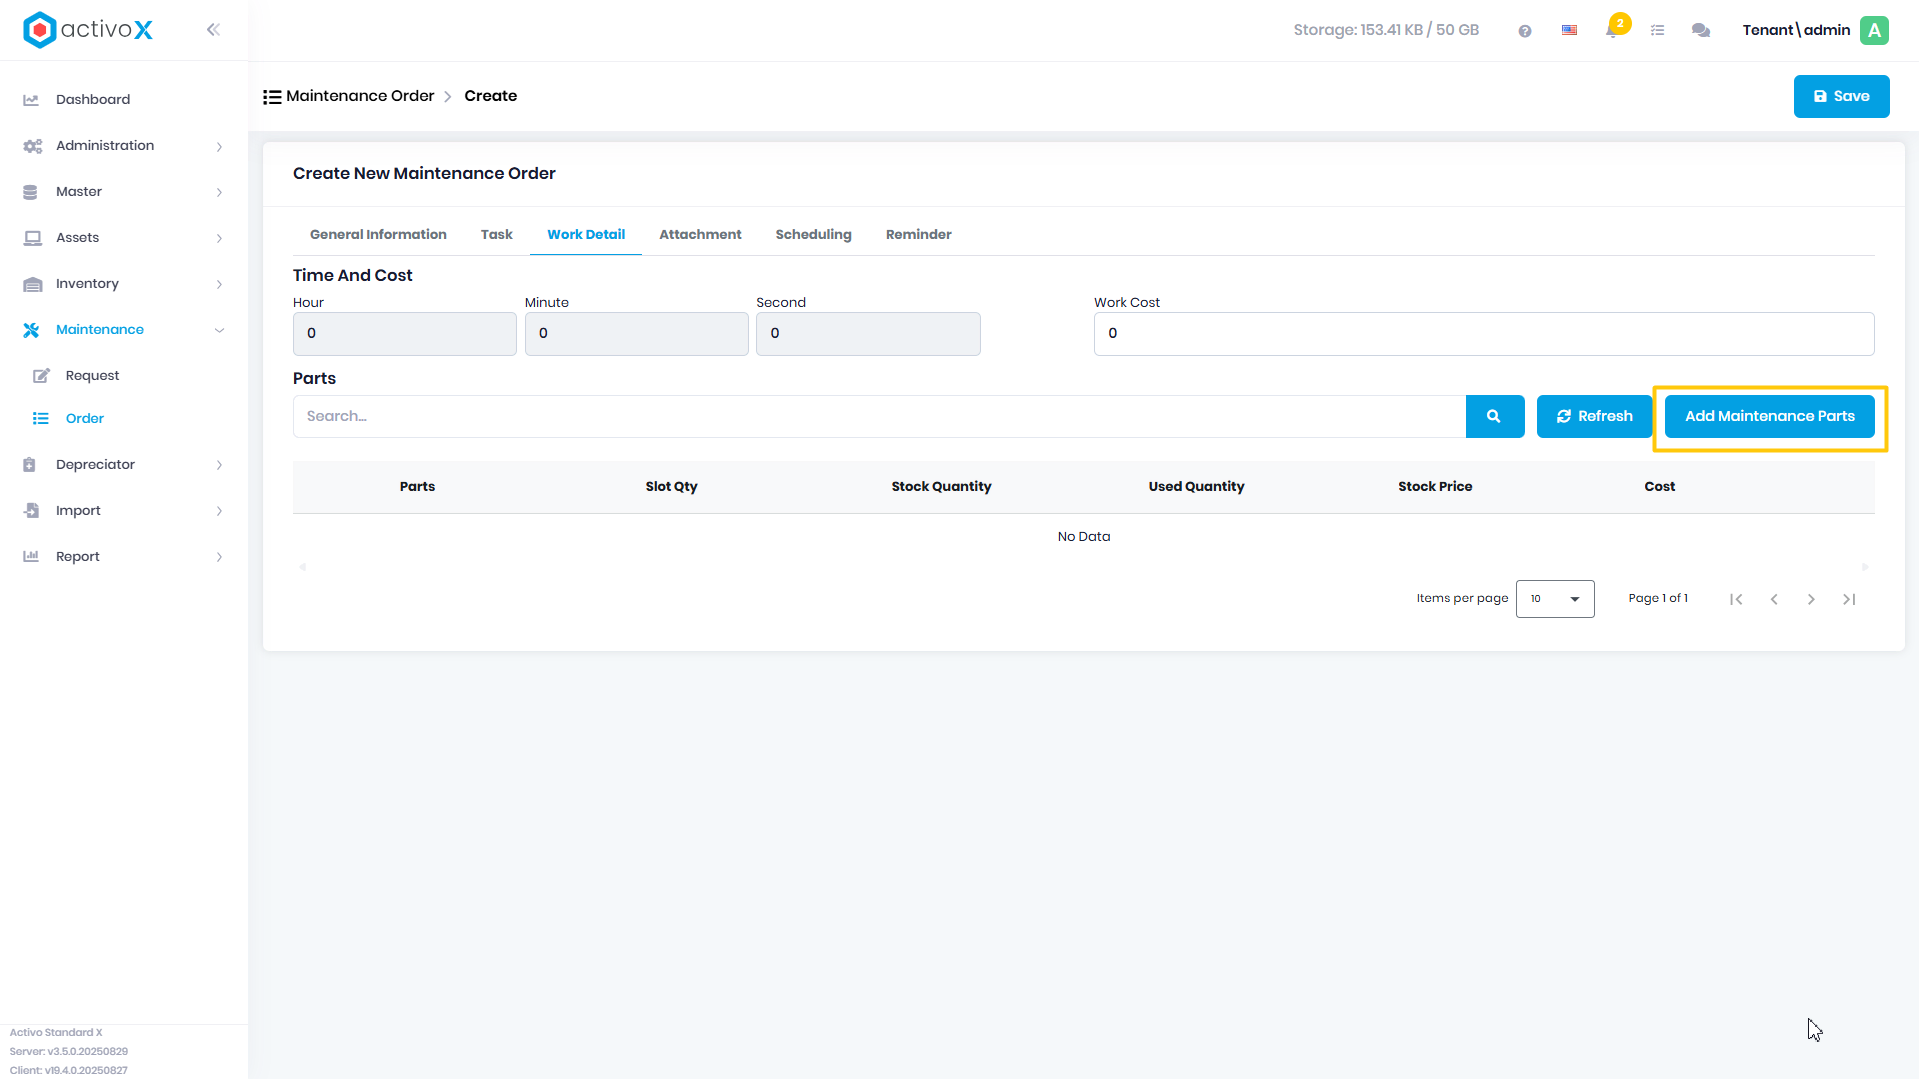Image resolution: width=1919 pixels, height=1079 pixels.
Task: Open the task list icon in header
Action: tap(1657, 31)
